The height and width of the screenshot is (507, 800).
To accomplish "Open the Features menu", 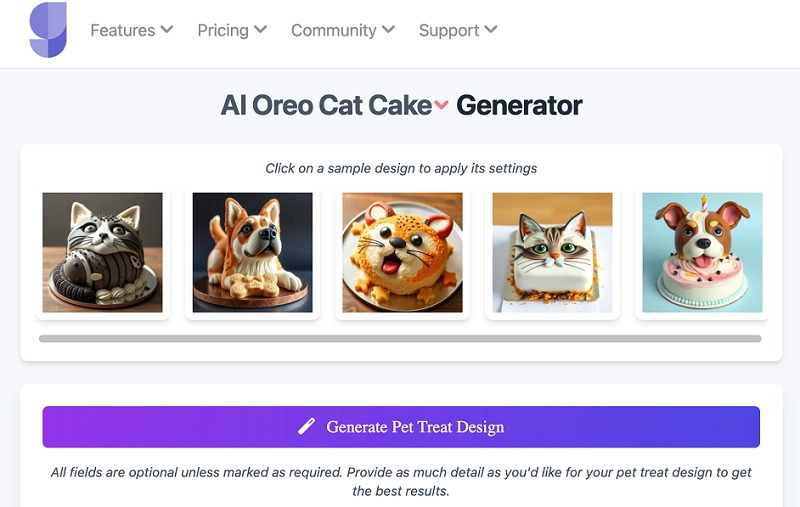I will (123, 30).
